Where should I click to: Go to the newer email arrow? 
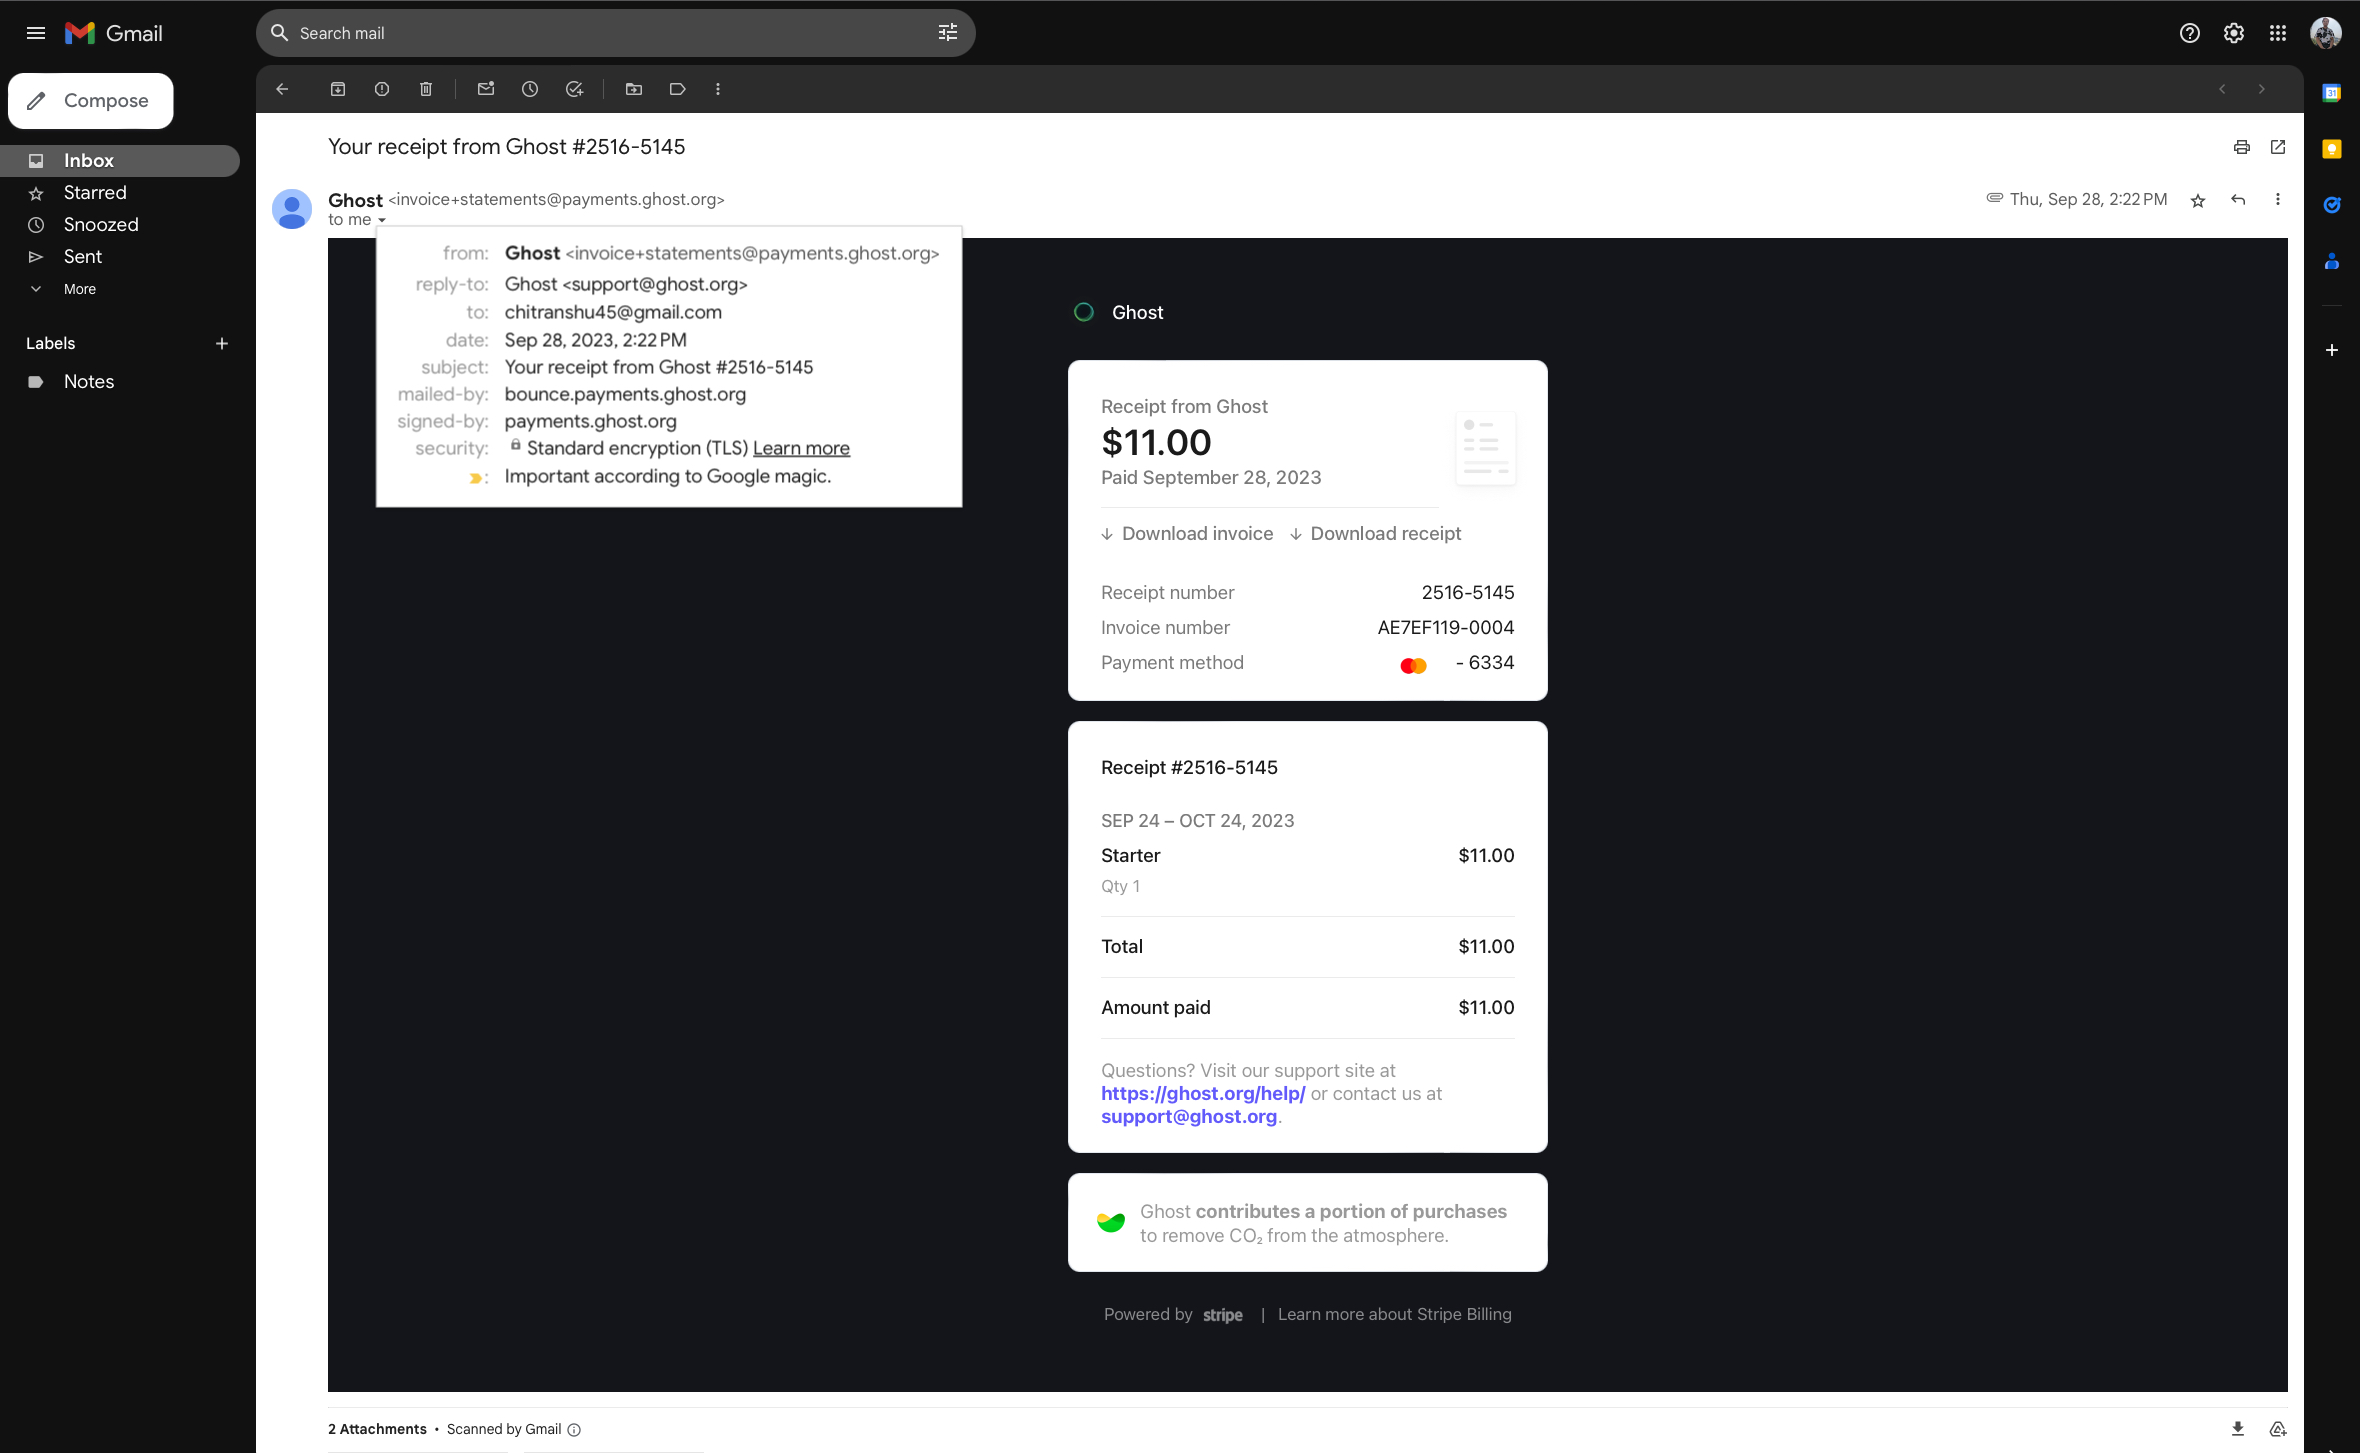tap(2222, 89)
